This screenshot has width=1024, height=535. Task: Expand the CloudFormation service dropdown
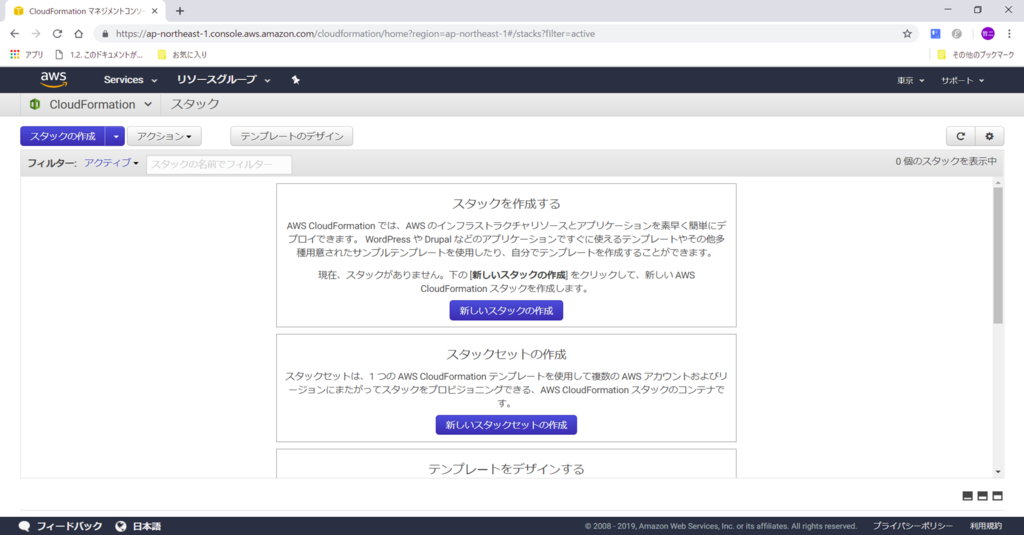(148, 105)
